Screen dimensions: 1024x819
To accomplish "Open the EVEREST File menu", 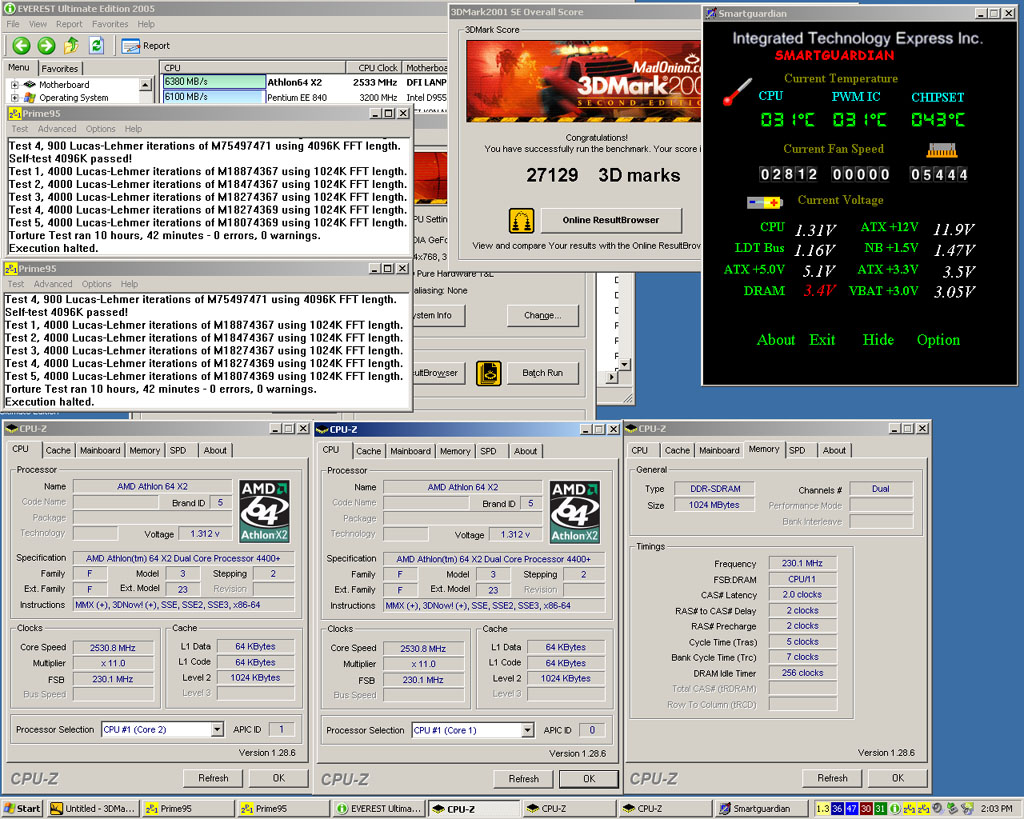I will 13,24.
